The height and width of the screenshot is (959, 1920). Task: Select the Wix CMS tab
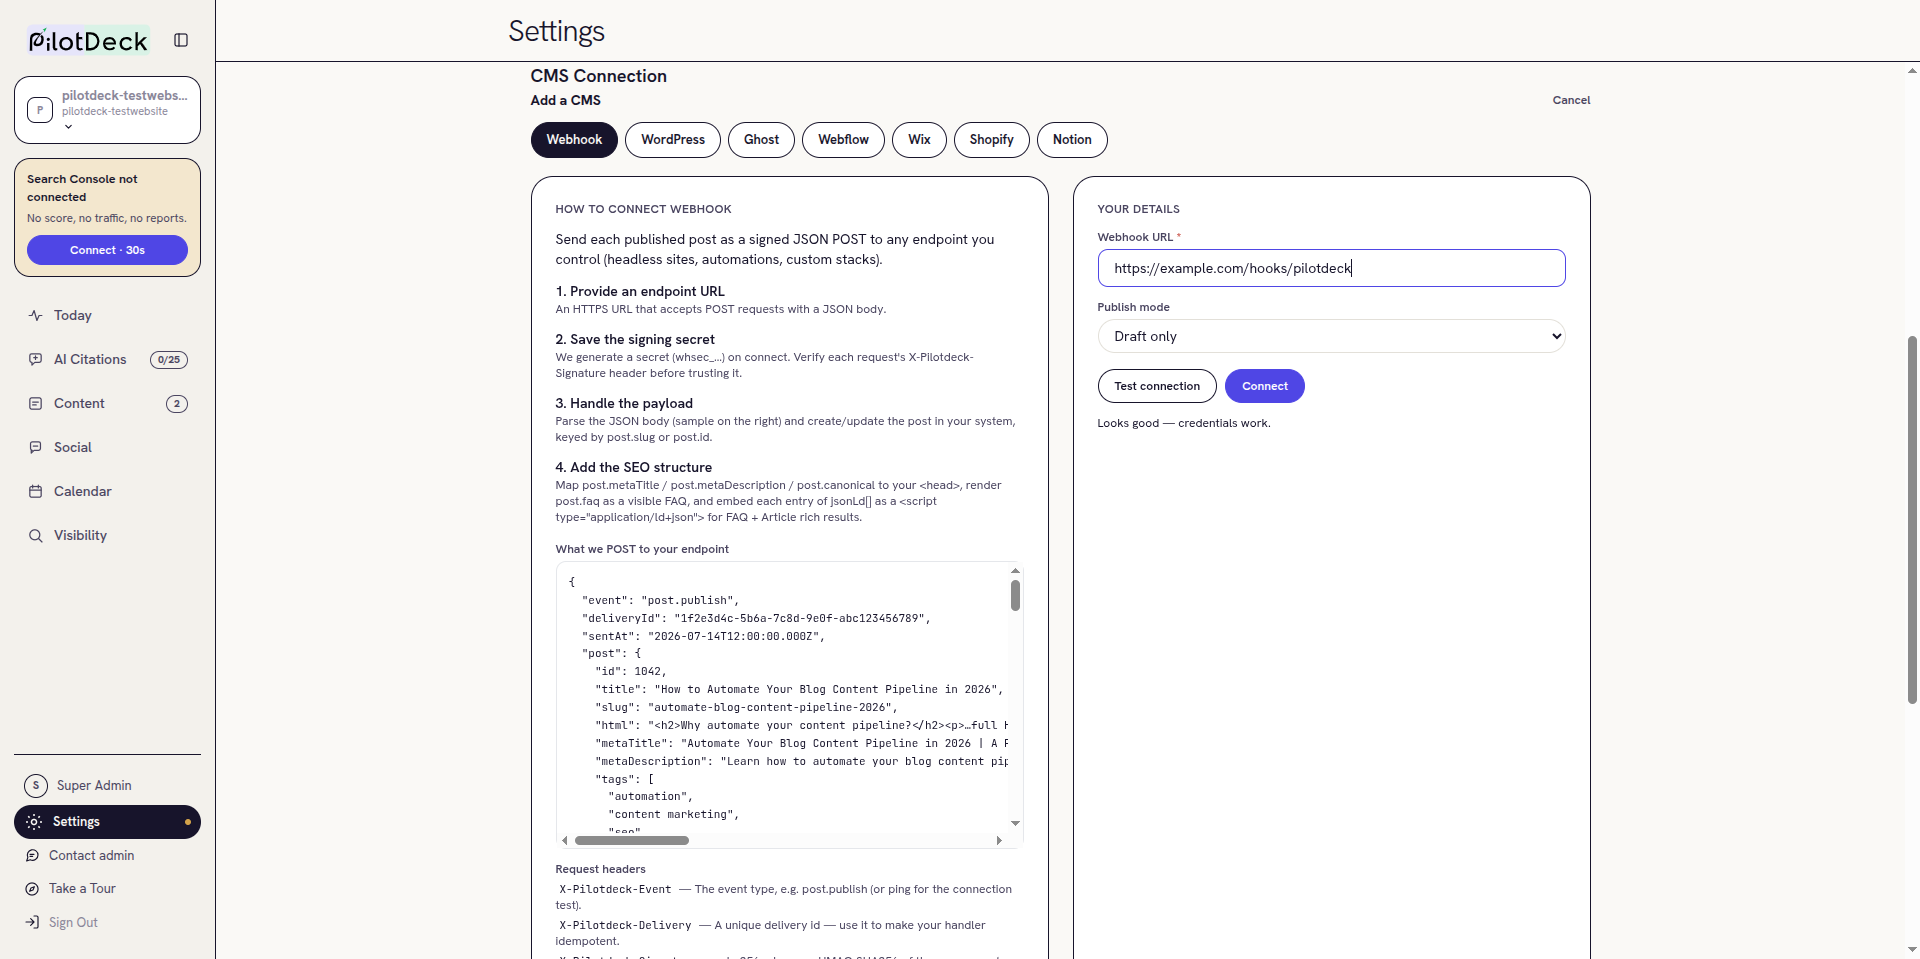pyautogui.click(x=919, y=140)
